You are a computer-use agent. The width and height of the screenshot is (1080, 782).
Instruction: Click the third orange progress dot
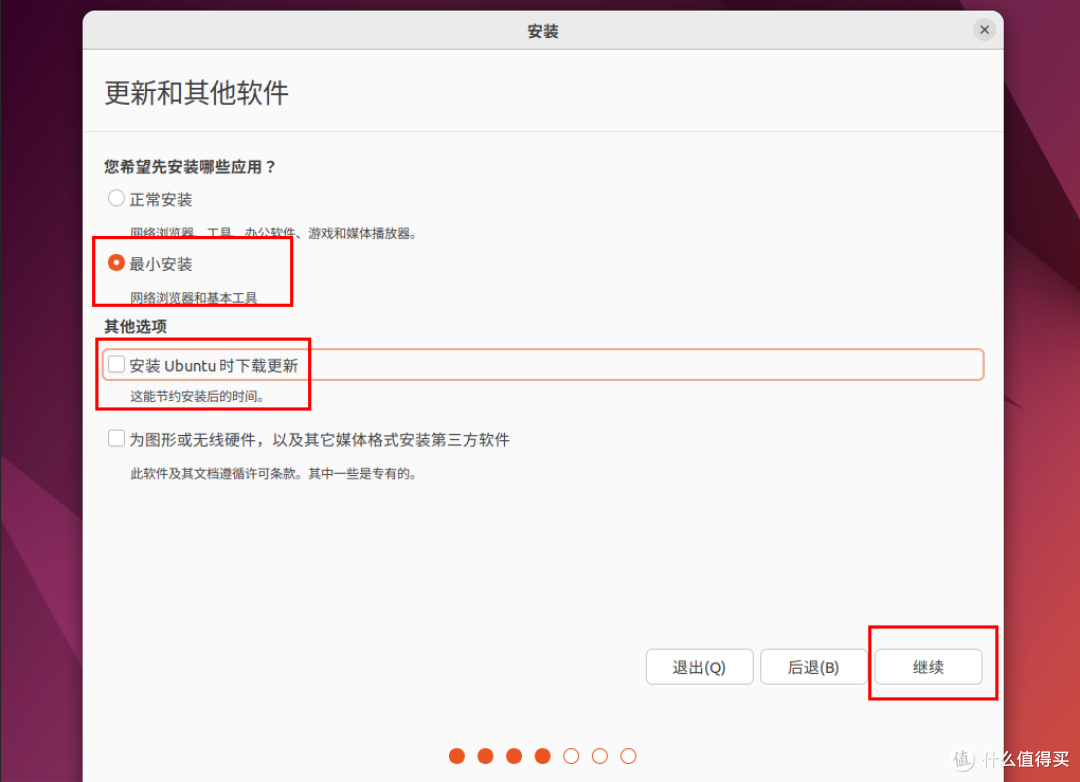(514, 756)
